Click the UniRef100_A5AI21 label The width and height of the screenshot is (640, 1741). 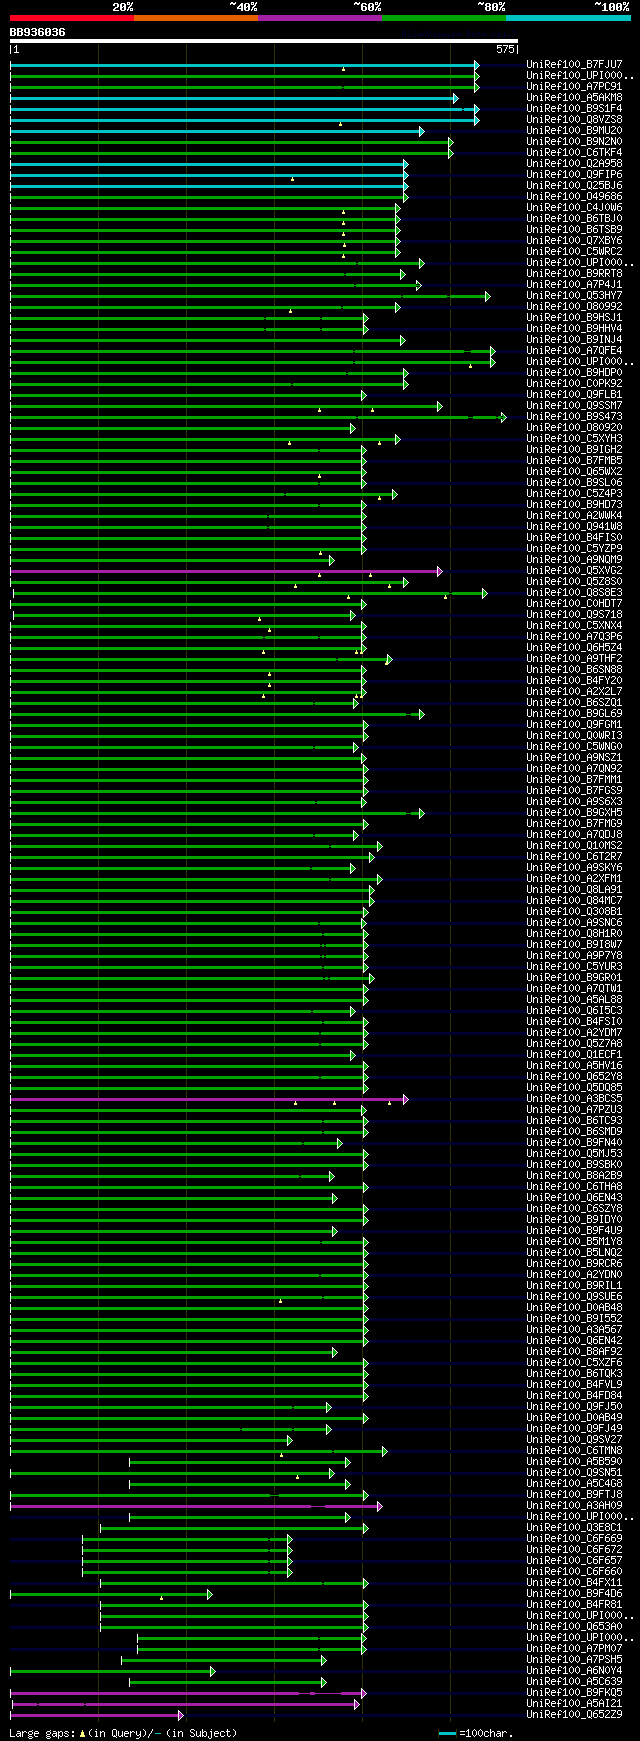[574, 1704]
